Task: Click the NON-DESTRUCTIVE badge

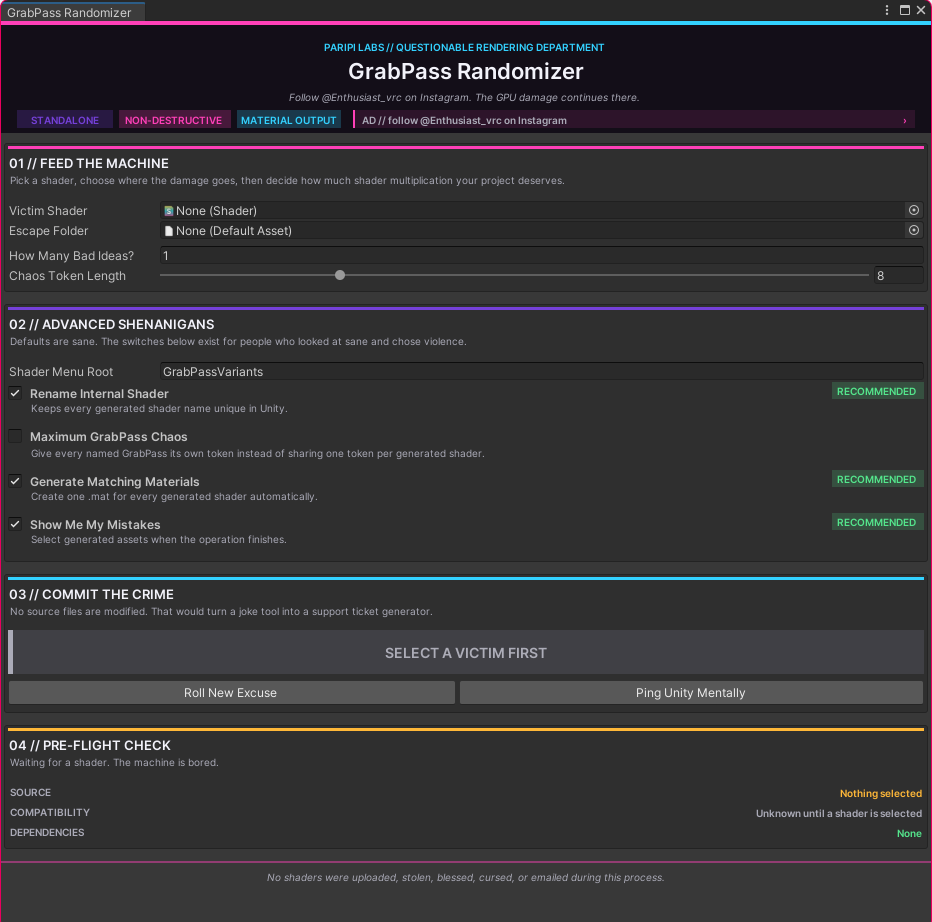Action: [174, 120]
